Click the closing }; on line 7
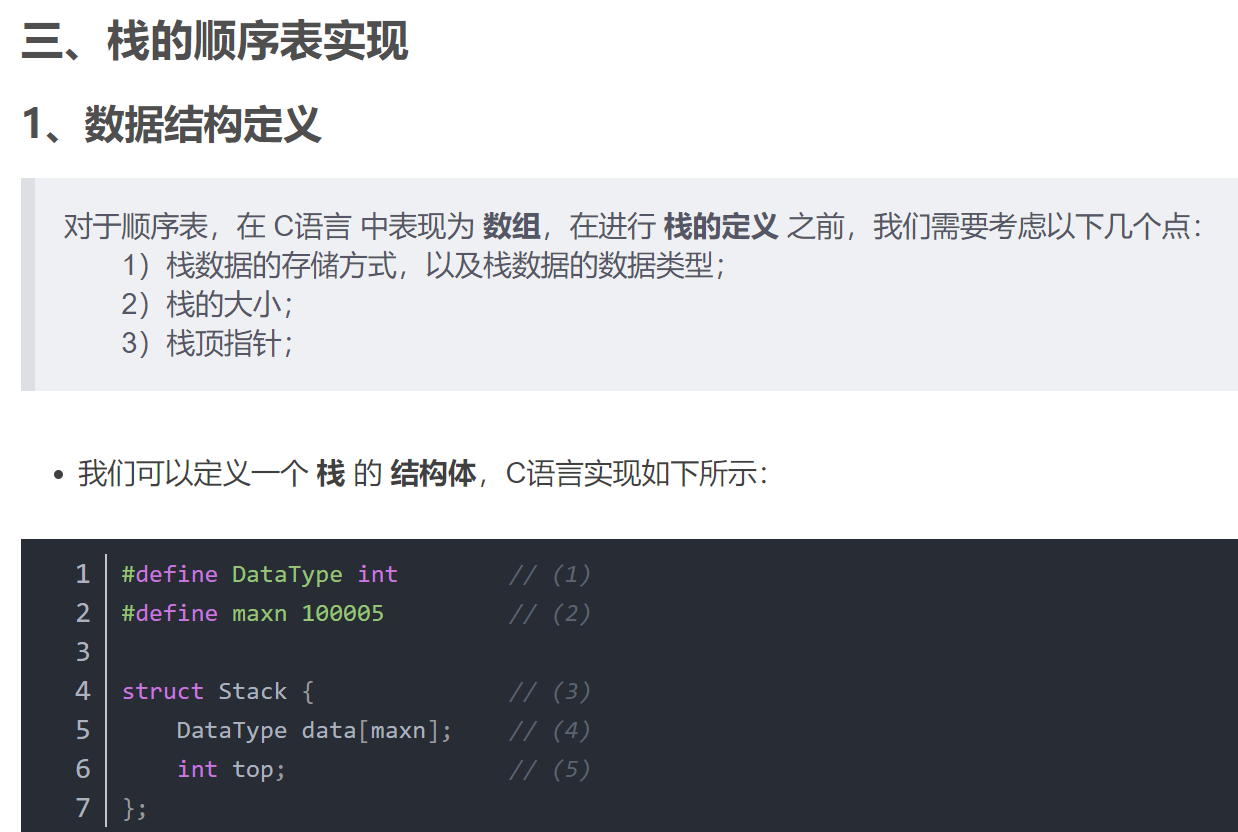The image size is (1238, 832). (x=134, y=808)
